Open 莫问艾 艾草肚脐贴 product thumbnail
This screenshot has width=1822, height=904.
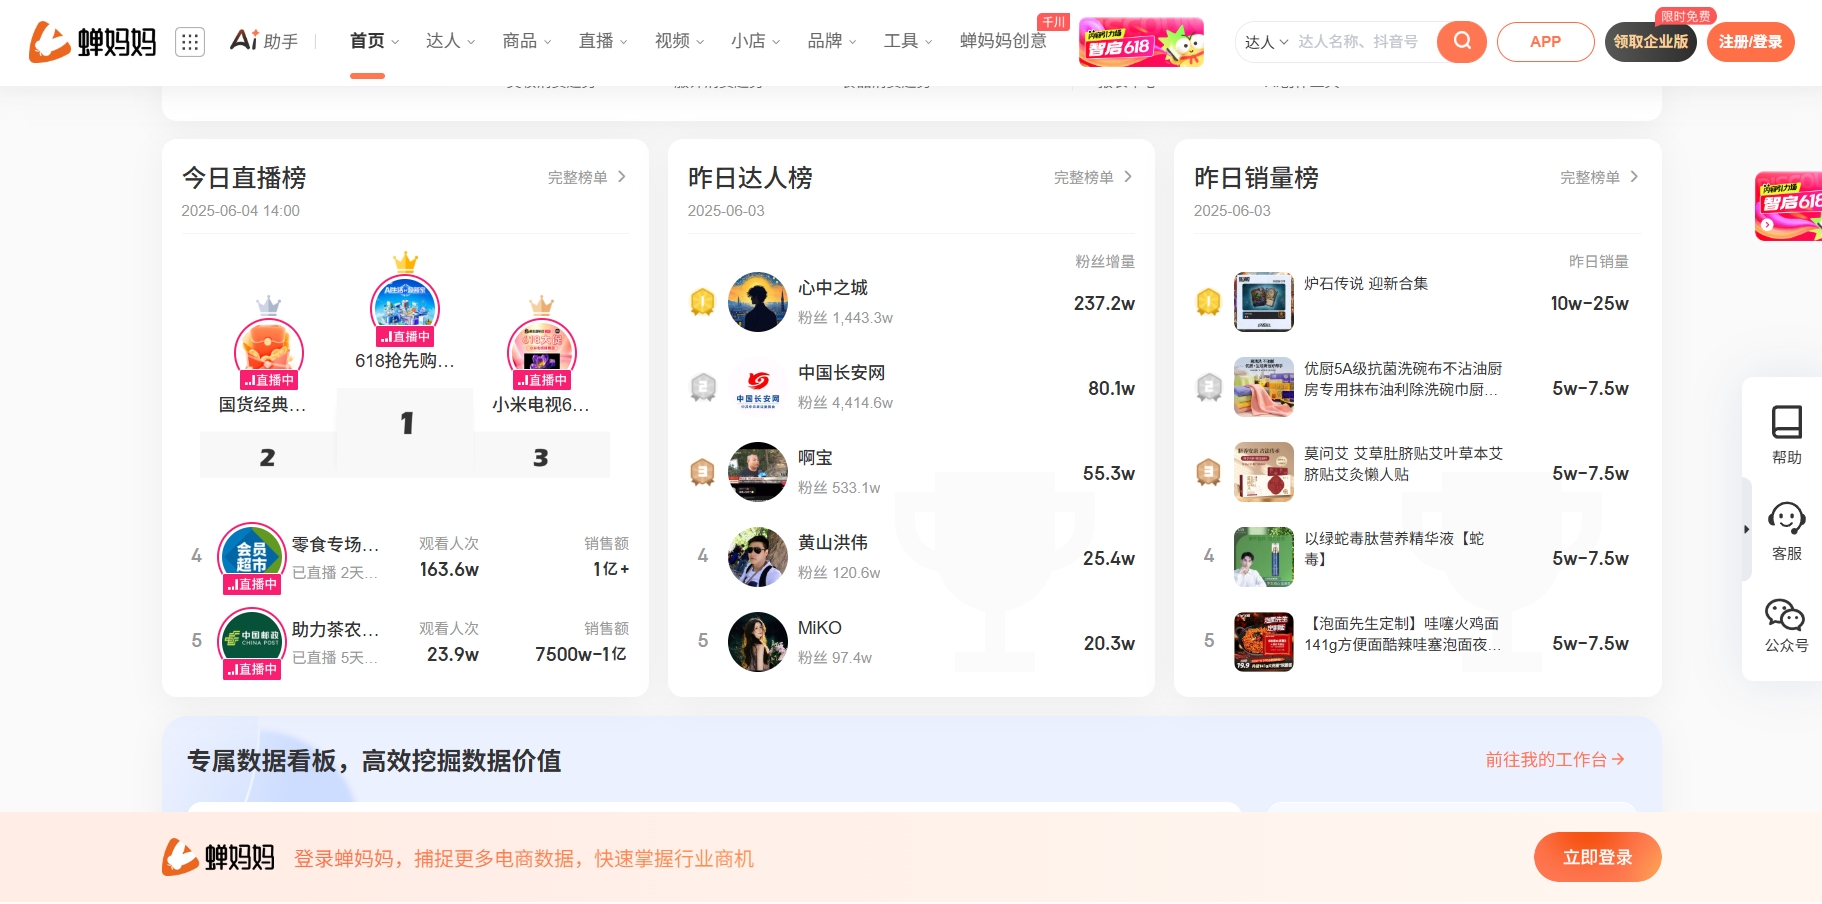pyautogui.click(x=1264, y=472)
